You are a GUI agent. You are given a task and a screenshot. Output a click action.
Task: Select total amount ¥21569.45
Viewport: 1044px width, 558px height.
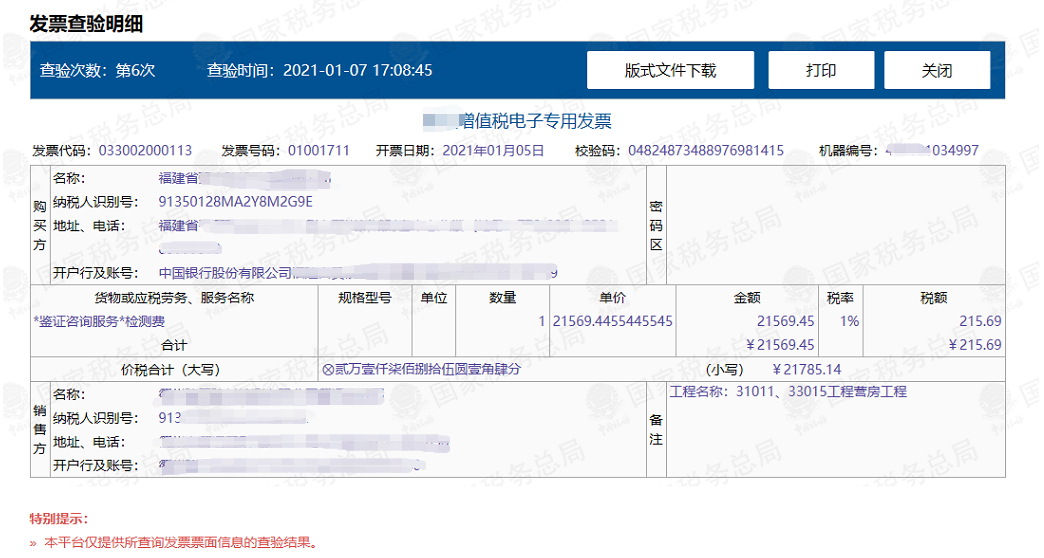coord(780,345)
